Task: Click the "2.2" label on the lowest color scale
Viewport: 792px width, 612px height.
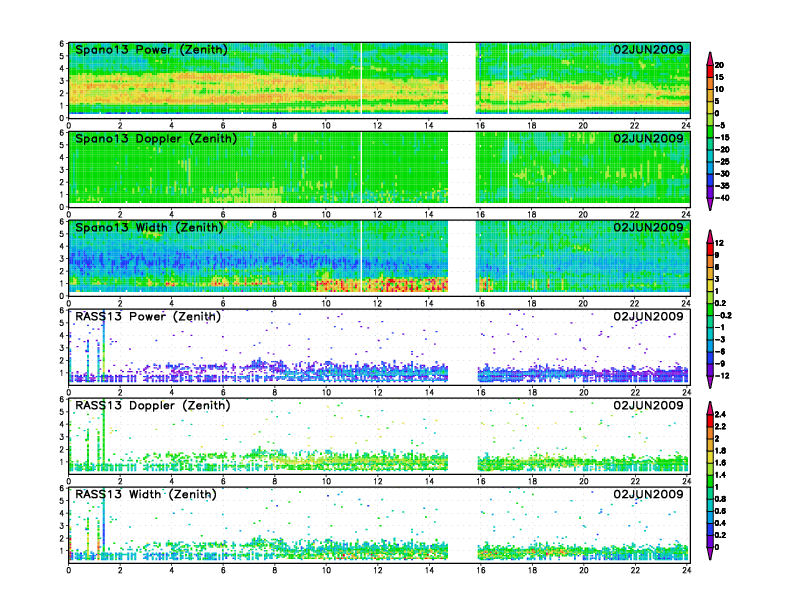Action: (720, 426)
